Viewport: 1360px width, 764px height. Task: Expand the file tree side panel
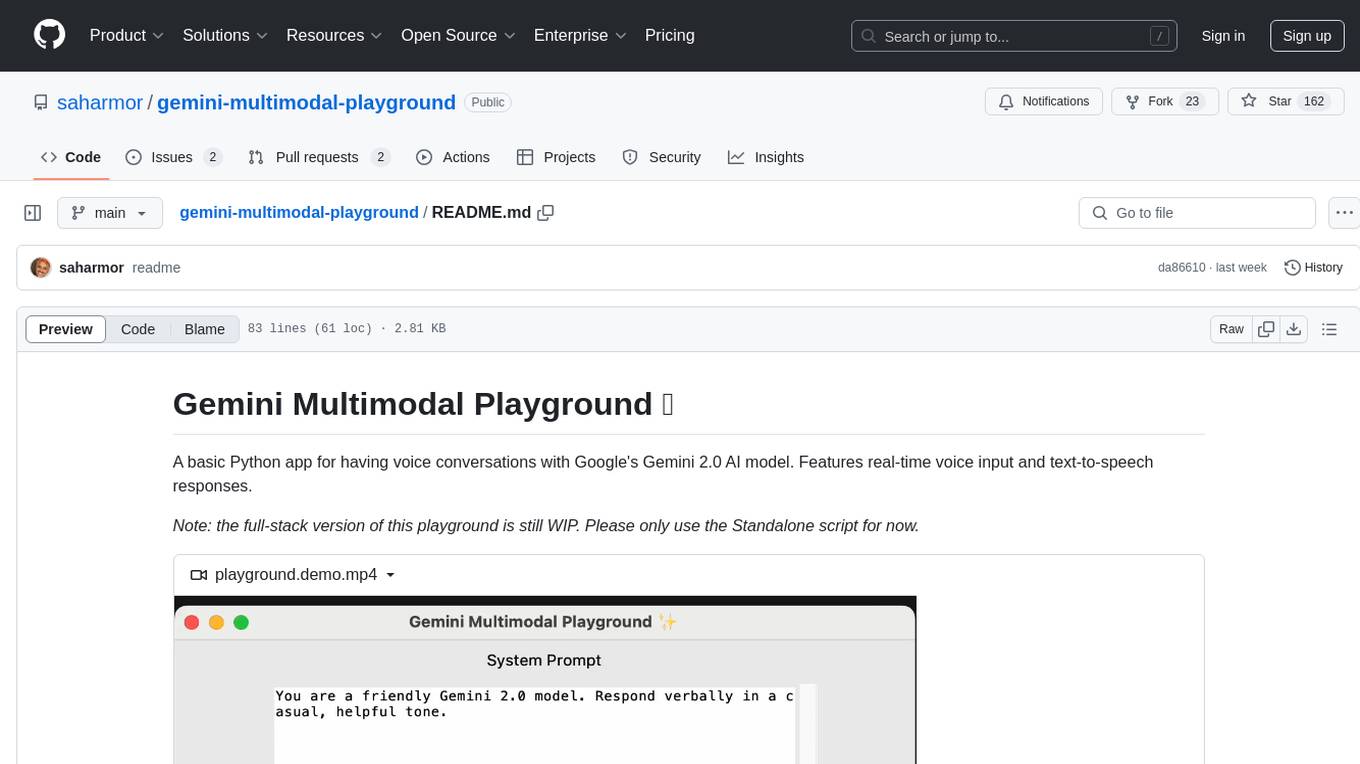[33, 213]
